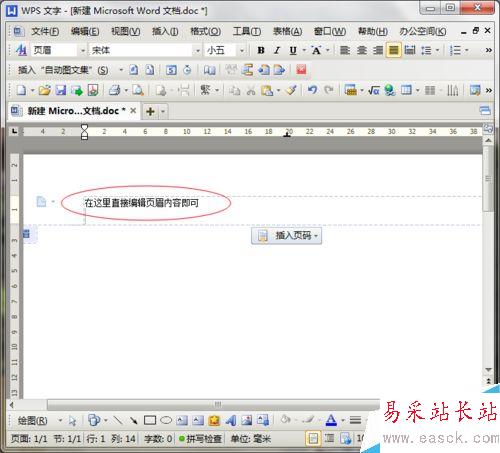Close the document tab

point(133,111)
